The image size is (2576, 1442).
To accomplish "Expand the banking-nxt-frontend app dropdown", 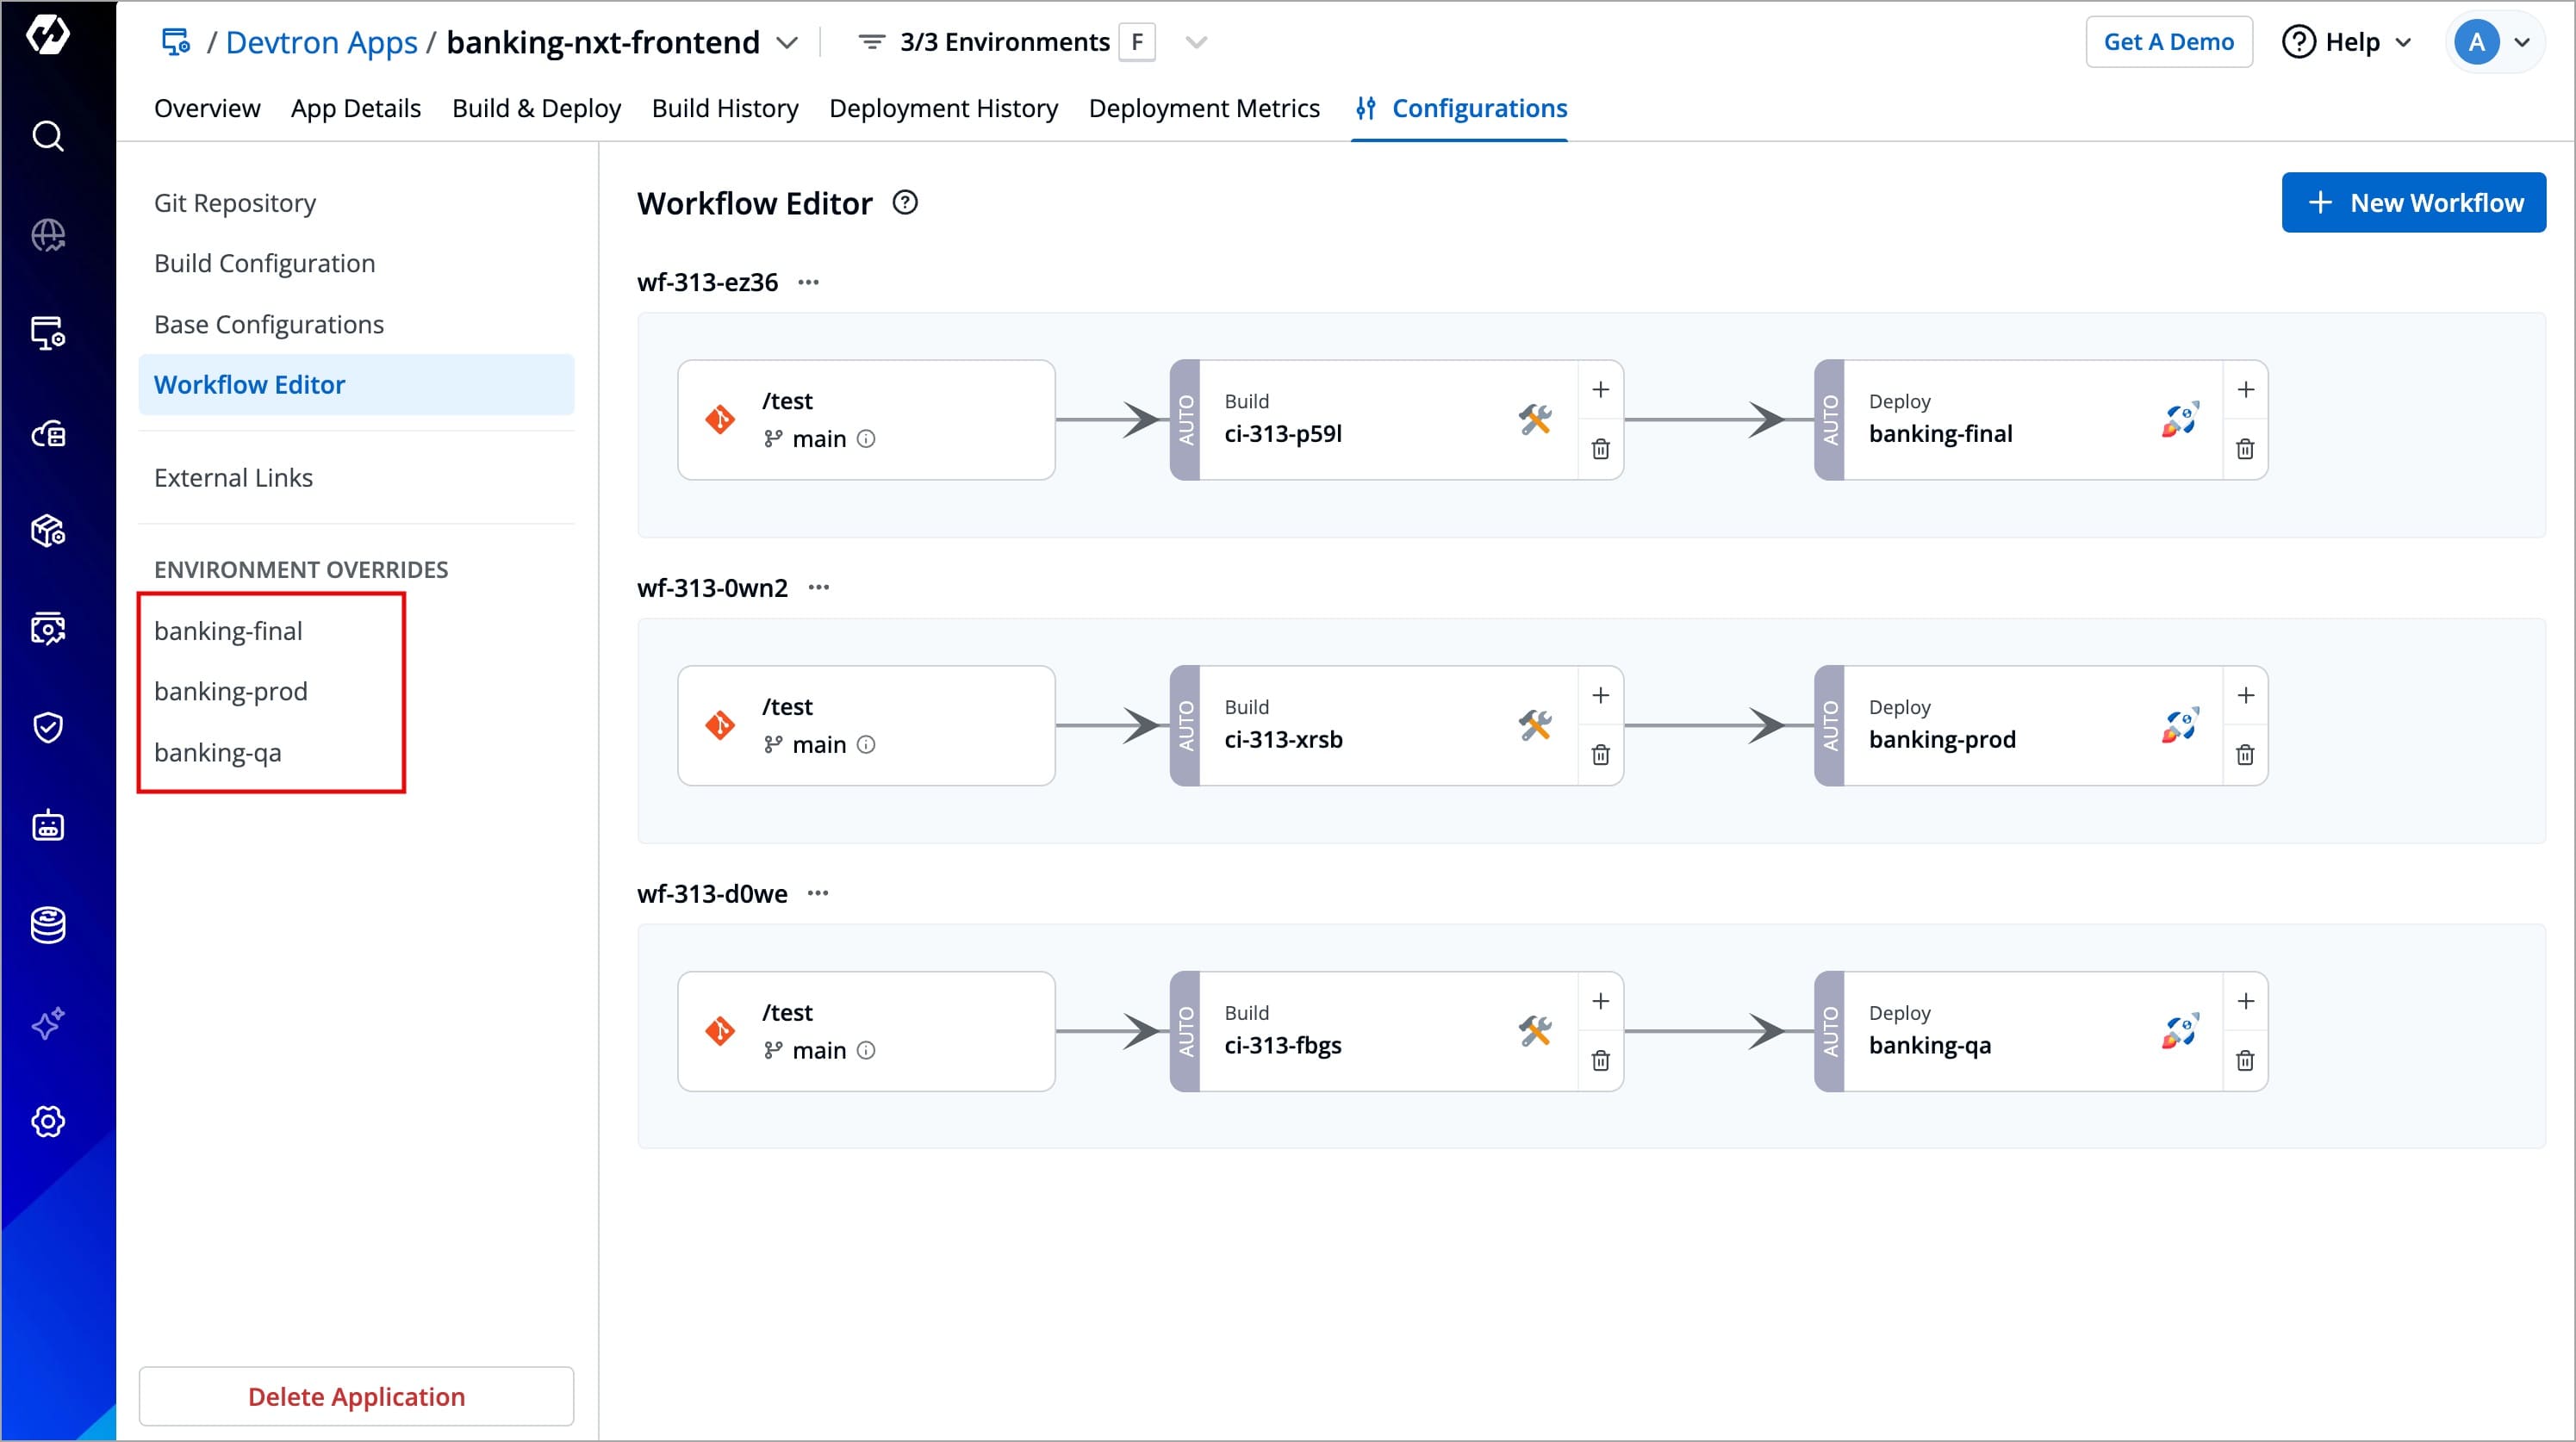I will (x=787, y=43).
